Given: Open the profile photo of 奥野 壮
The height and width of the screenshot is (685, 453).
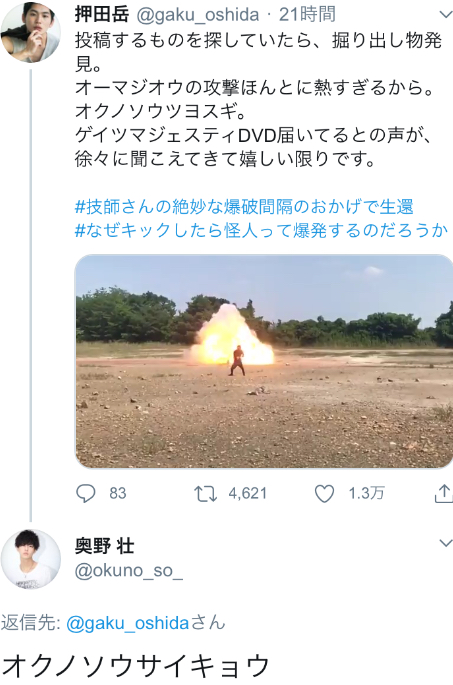Looking at the screenshot, I should 31,559.
